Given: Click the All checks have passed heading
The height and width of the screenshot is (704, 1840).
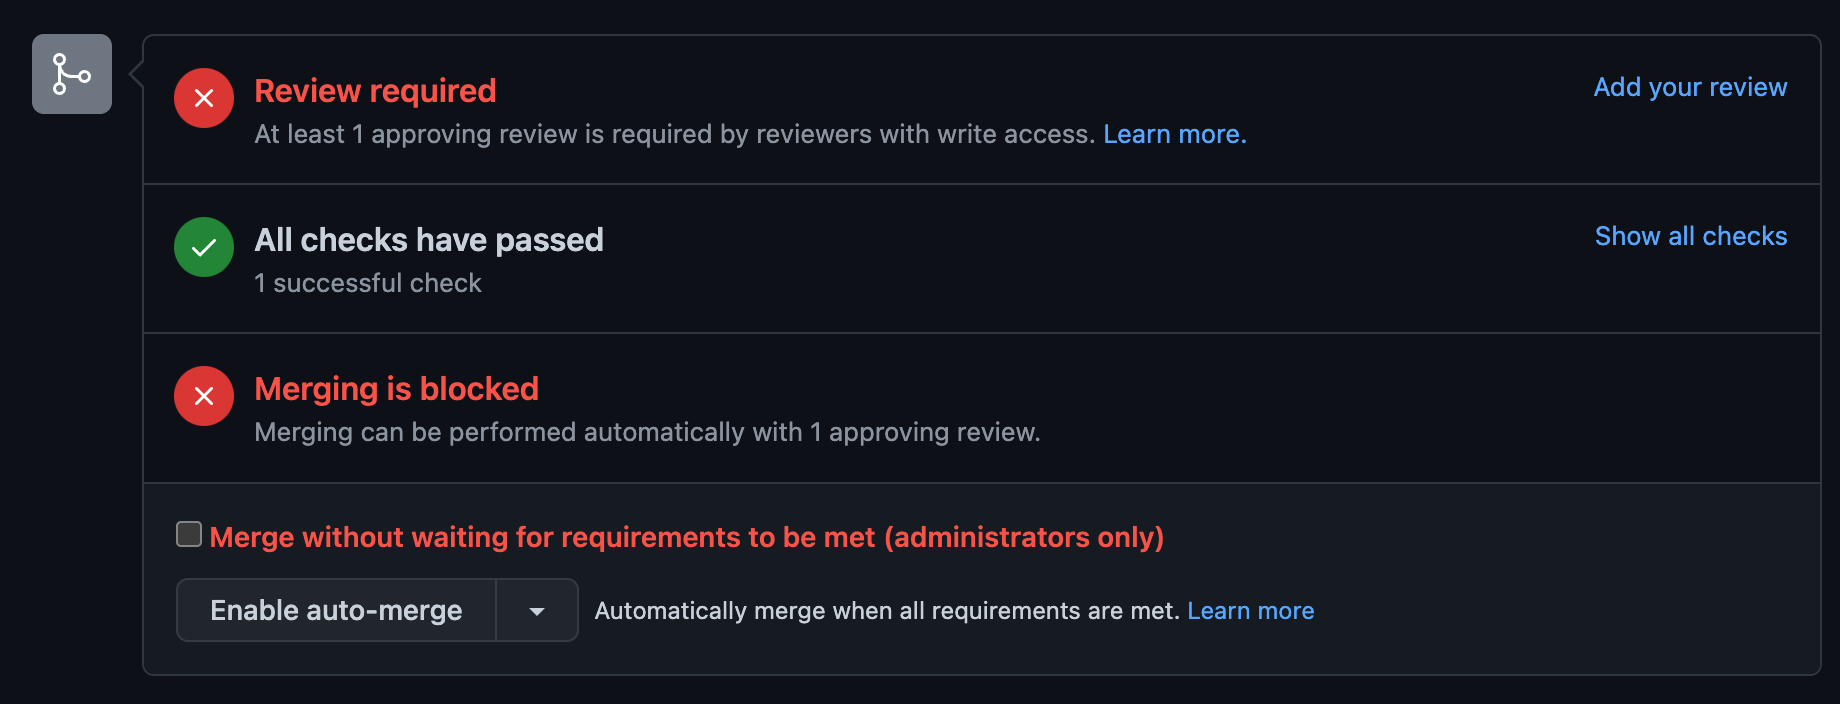Looking at the screenshot, I should (429, 240).
